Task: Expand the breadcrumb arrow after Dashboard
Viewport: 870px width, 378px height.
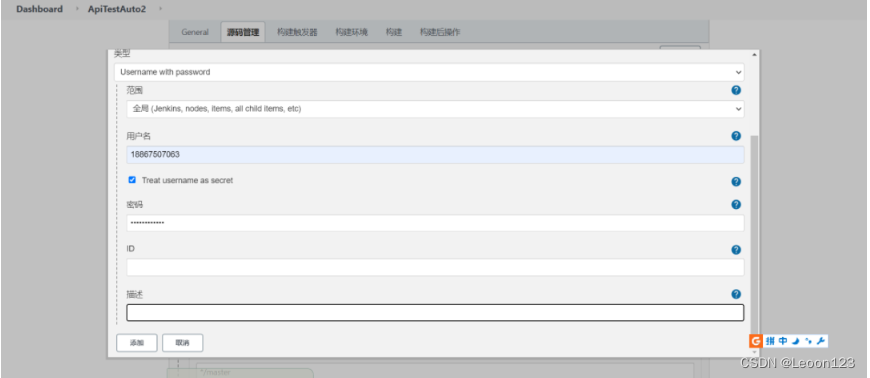Action: [x=77, y=9]
